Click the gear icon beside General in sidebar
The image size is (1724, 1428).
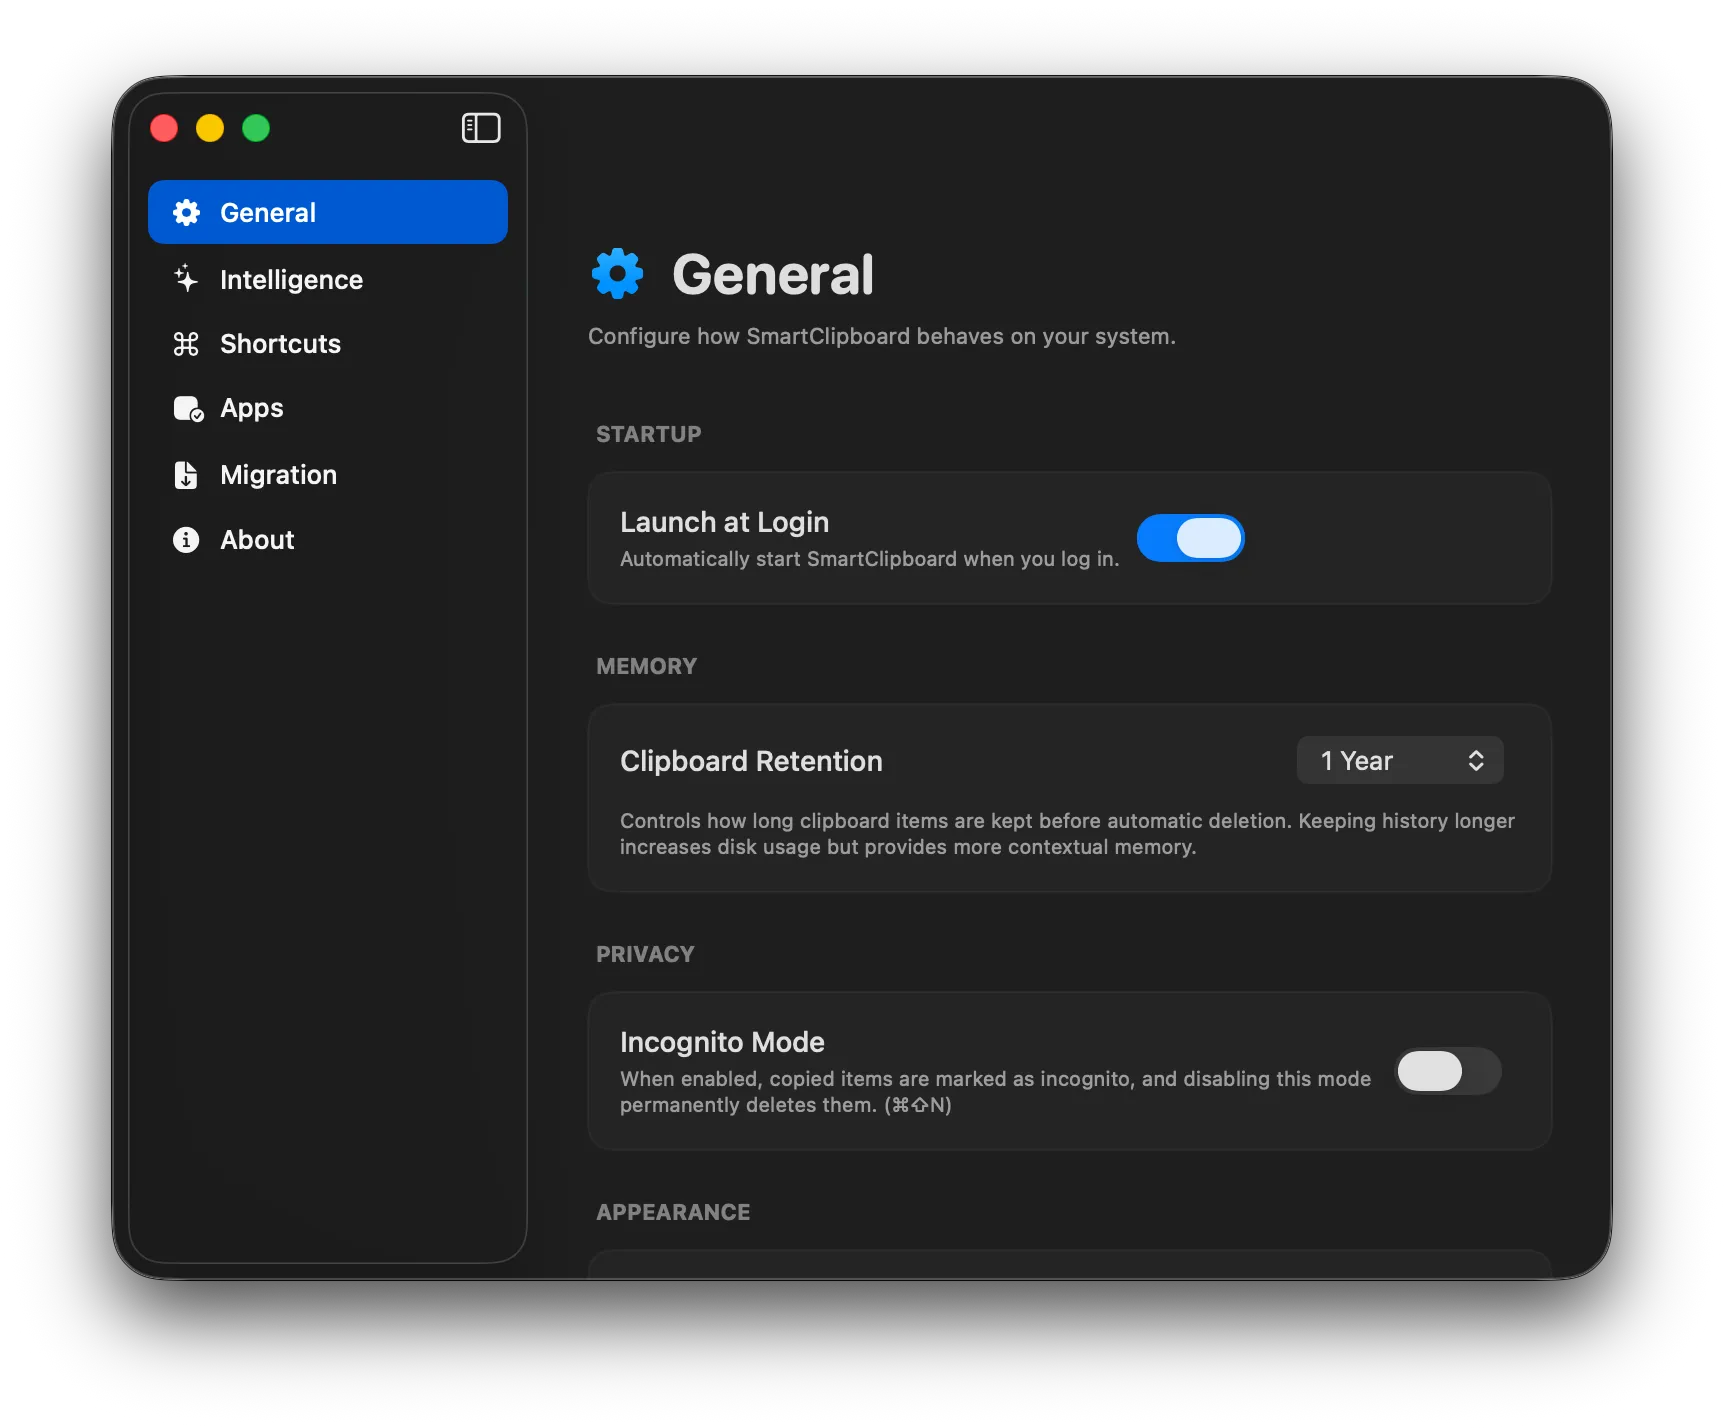pyautogui.click(x=186, y=212)
